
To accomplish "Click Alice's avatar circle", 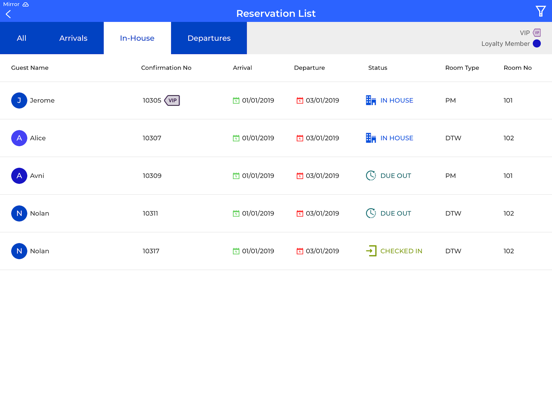I will pyautogui.click(x=19, y=138).
